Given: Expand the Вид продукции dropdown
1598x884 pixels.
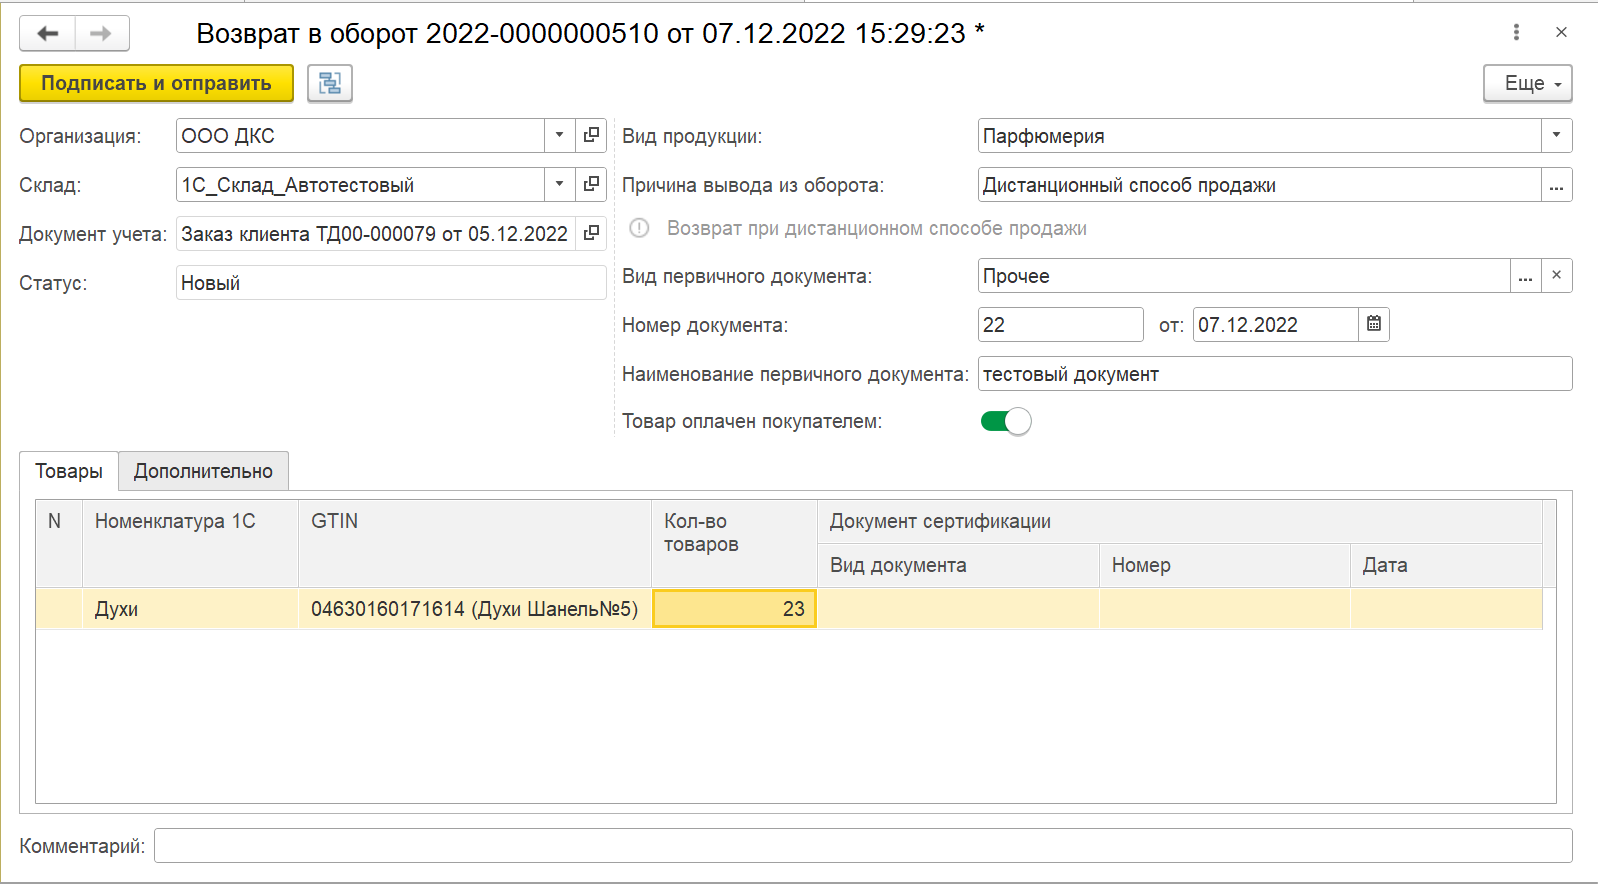Looking at the screenshot, I should coord(1556,135).
